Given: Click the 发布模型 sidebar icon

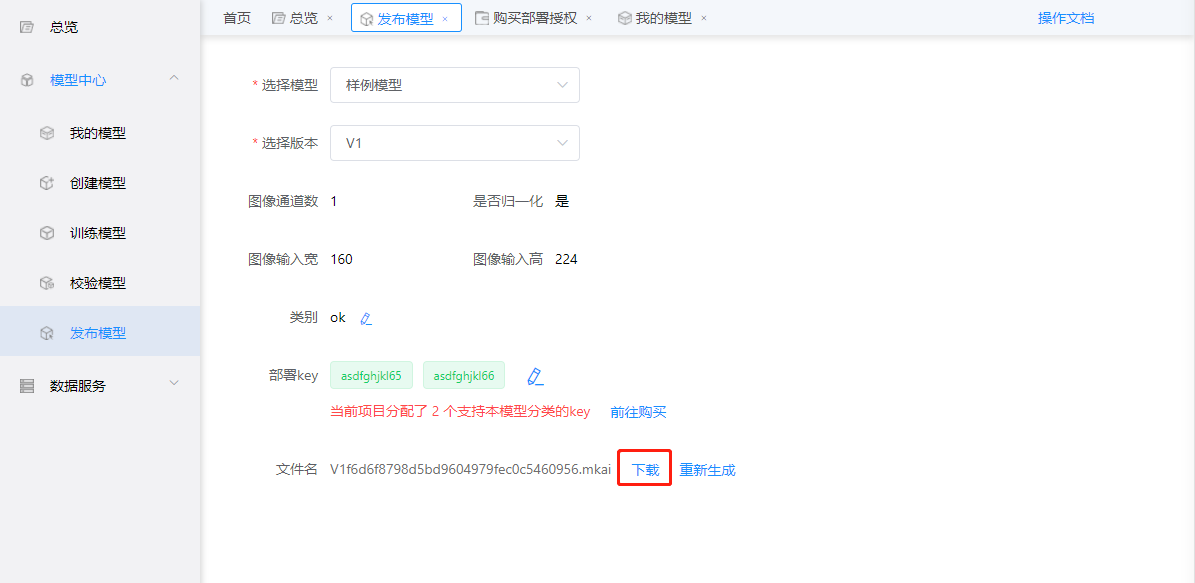Looking at the screenshot, I should (47, 333).
